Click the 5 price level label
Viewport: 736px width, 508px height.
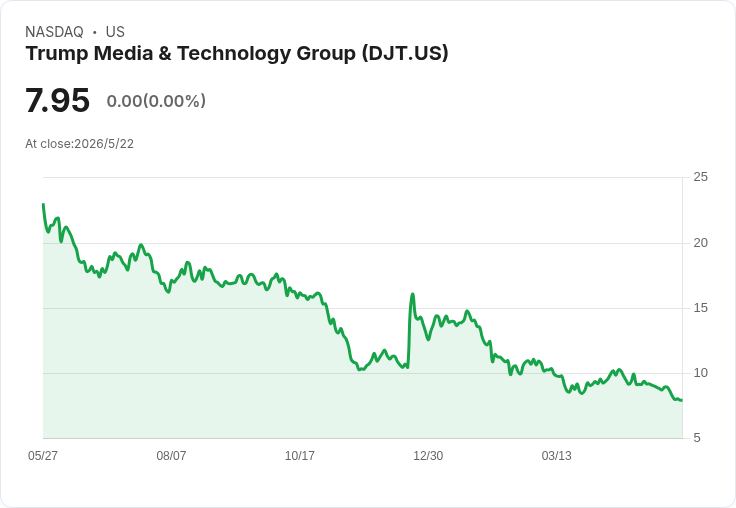(697, 438)
